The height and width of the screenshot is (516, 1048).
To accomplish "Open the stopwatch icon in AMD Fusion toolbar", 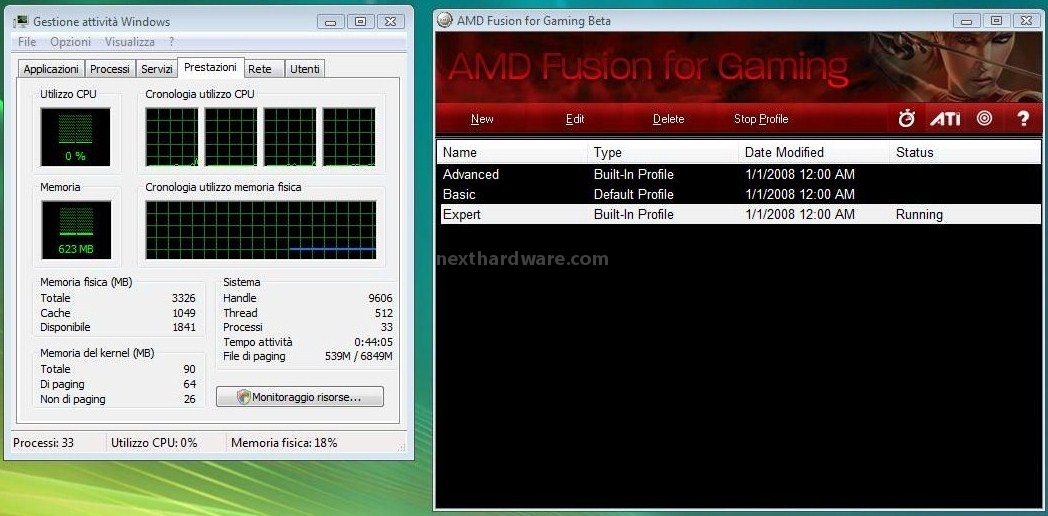I will [x=906, y=119].
